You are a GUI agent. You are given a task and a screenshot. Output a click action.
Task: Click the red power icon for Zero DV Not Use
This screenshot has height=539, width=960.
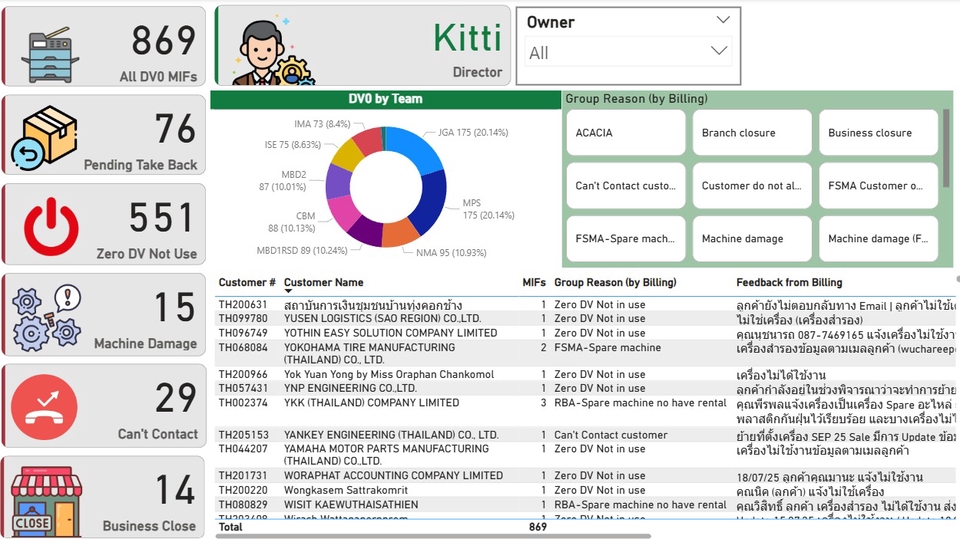click(x=51, y=227)
